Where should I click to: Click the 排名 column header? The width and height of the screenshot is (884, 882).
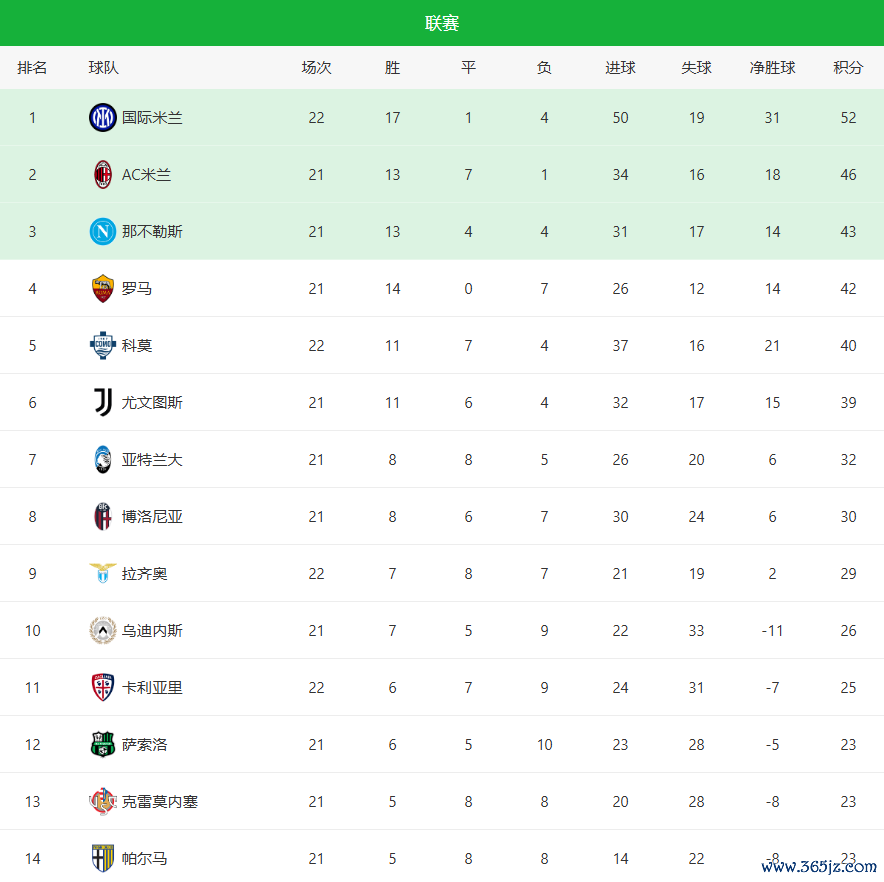(32, 68)
